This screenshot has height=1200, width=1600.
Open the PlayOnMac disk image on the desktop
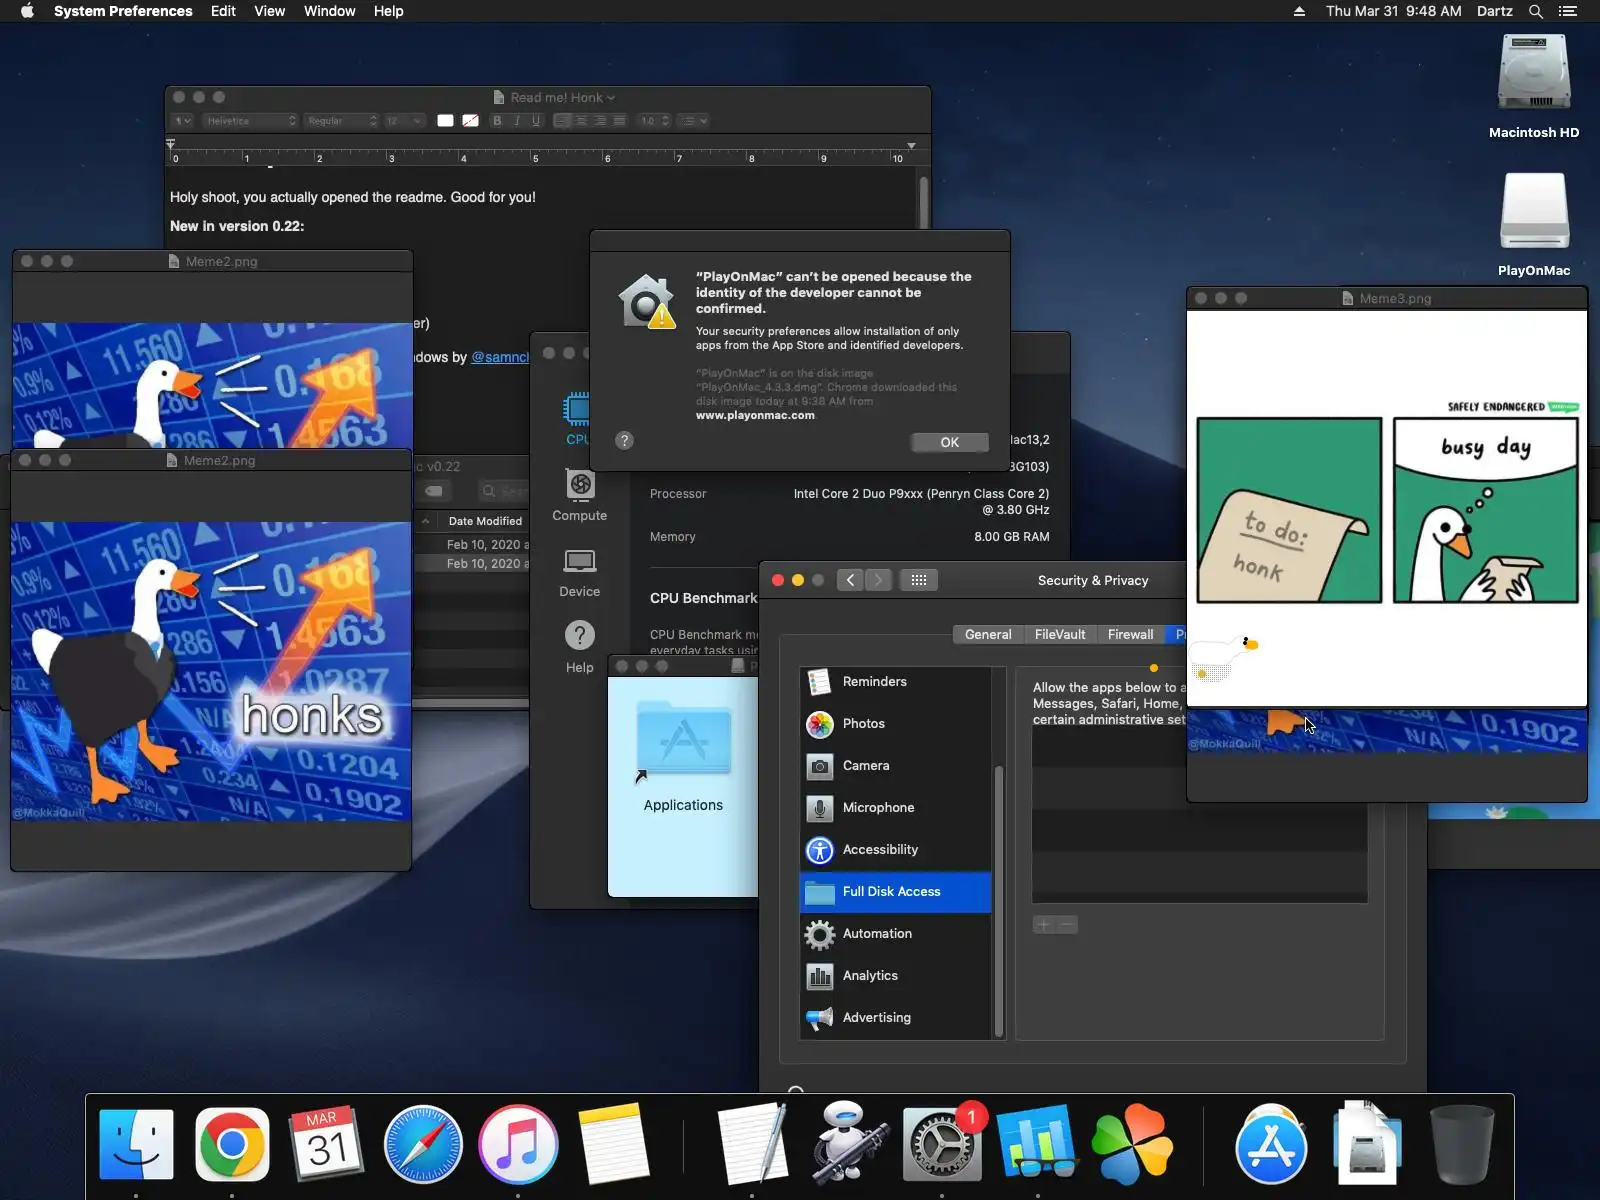tap(1534, 225)
